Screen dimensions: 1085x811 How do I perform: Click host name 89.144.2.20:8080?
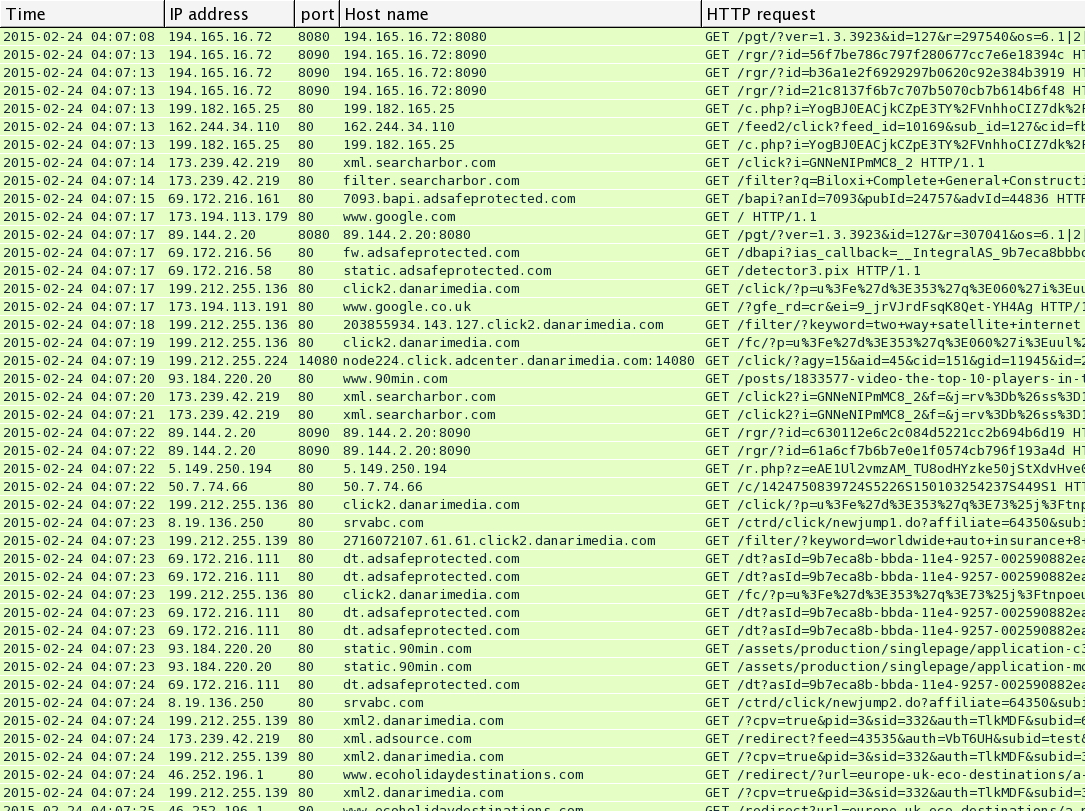click(x=407, y=235)
